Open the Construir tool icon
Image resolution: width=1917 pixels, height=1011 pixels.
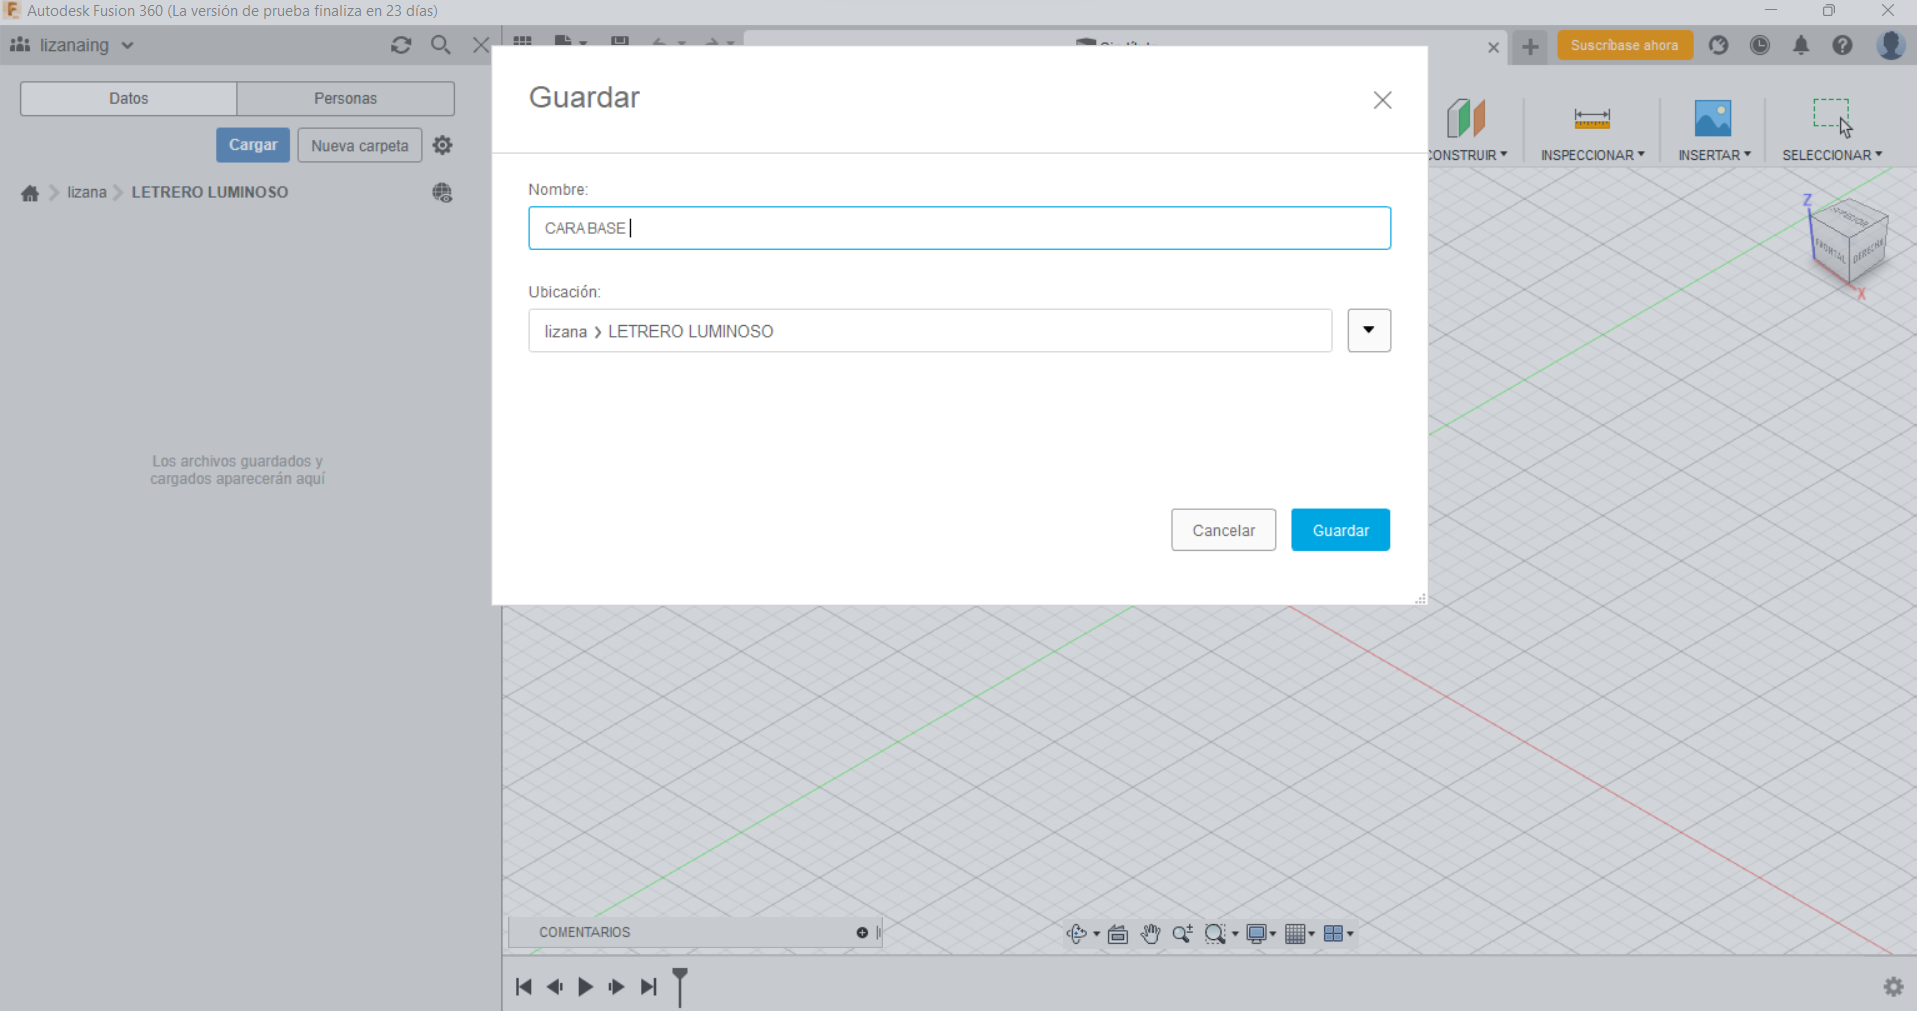tap(1466, 118)
